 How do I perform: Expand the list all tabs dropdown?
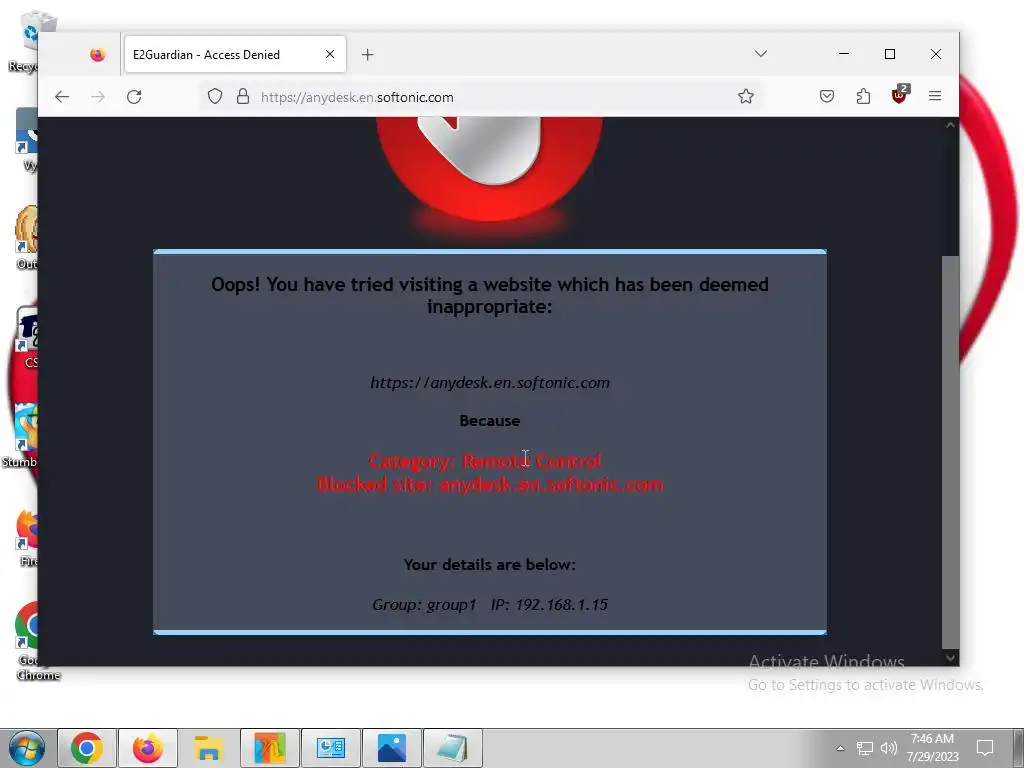tap(761, 54)
